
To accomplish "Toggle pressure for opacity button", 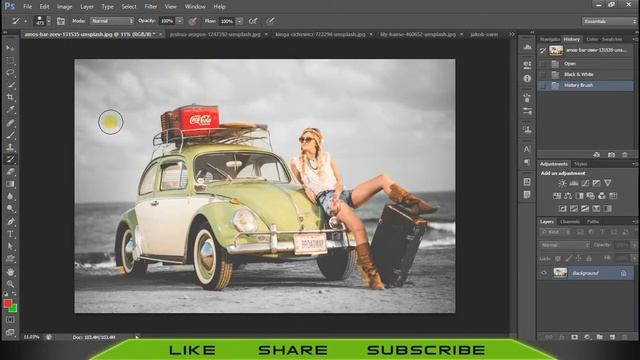I will point(193,21).
